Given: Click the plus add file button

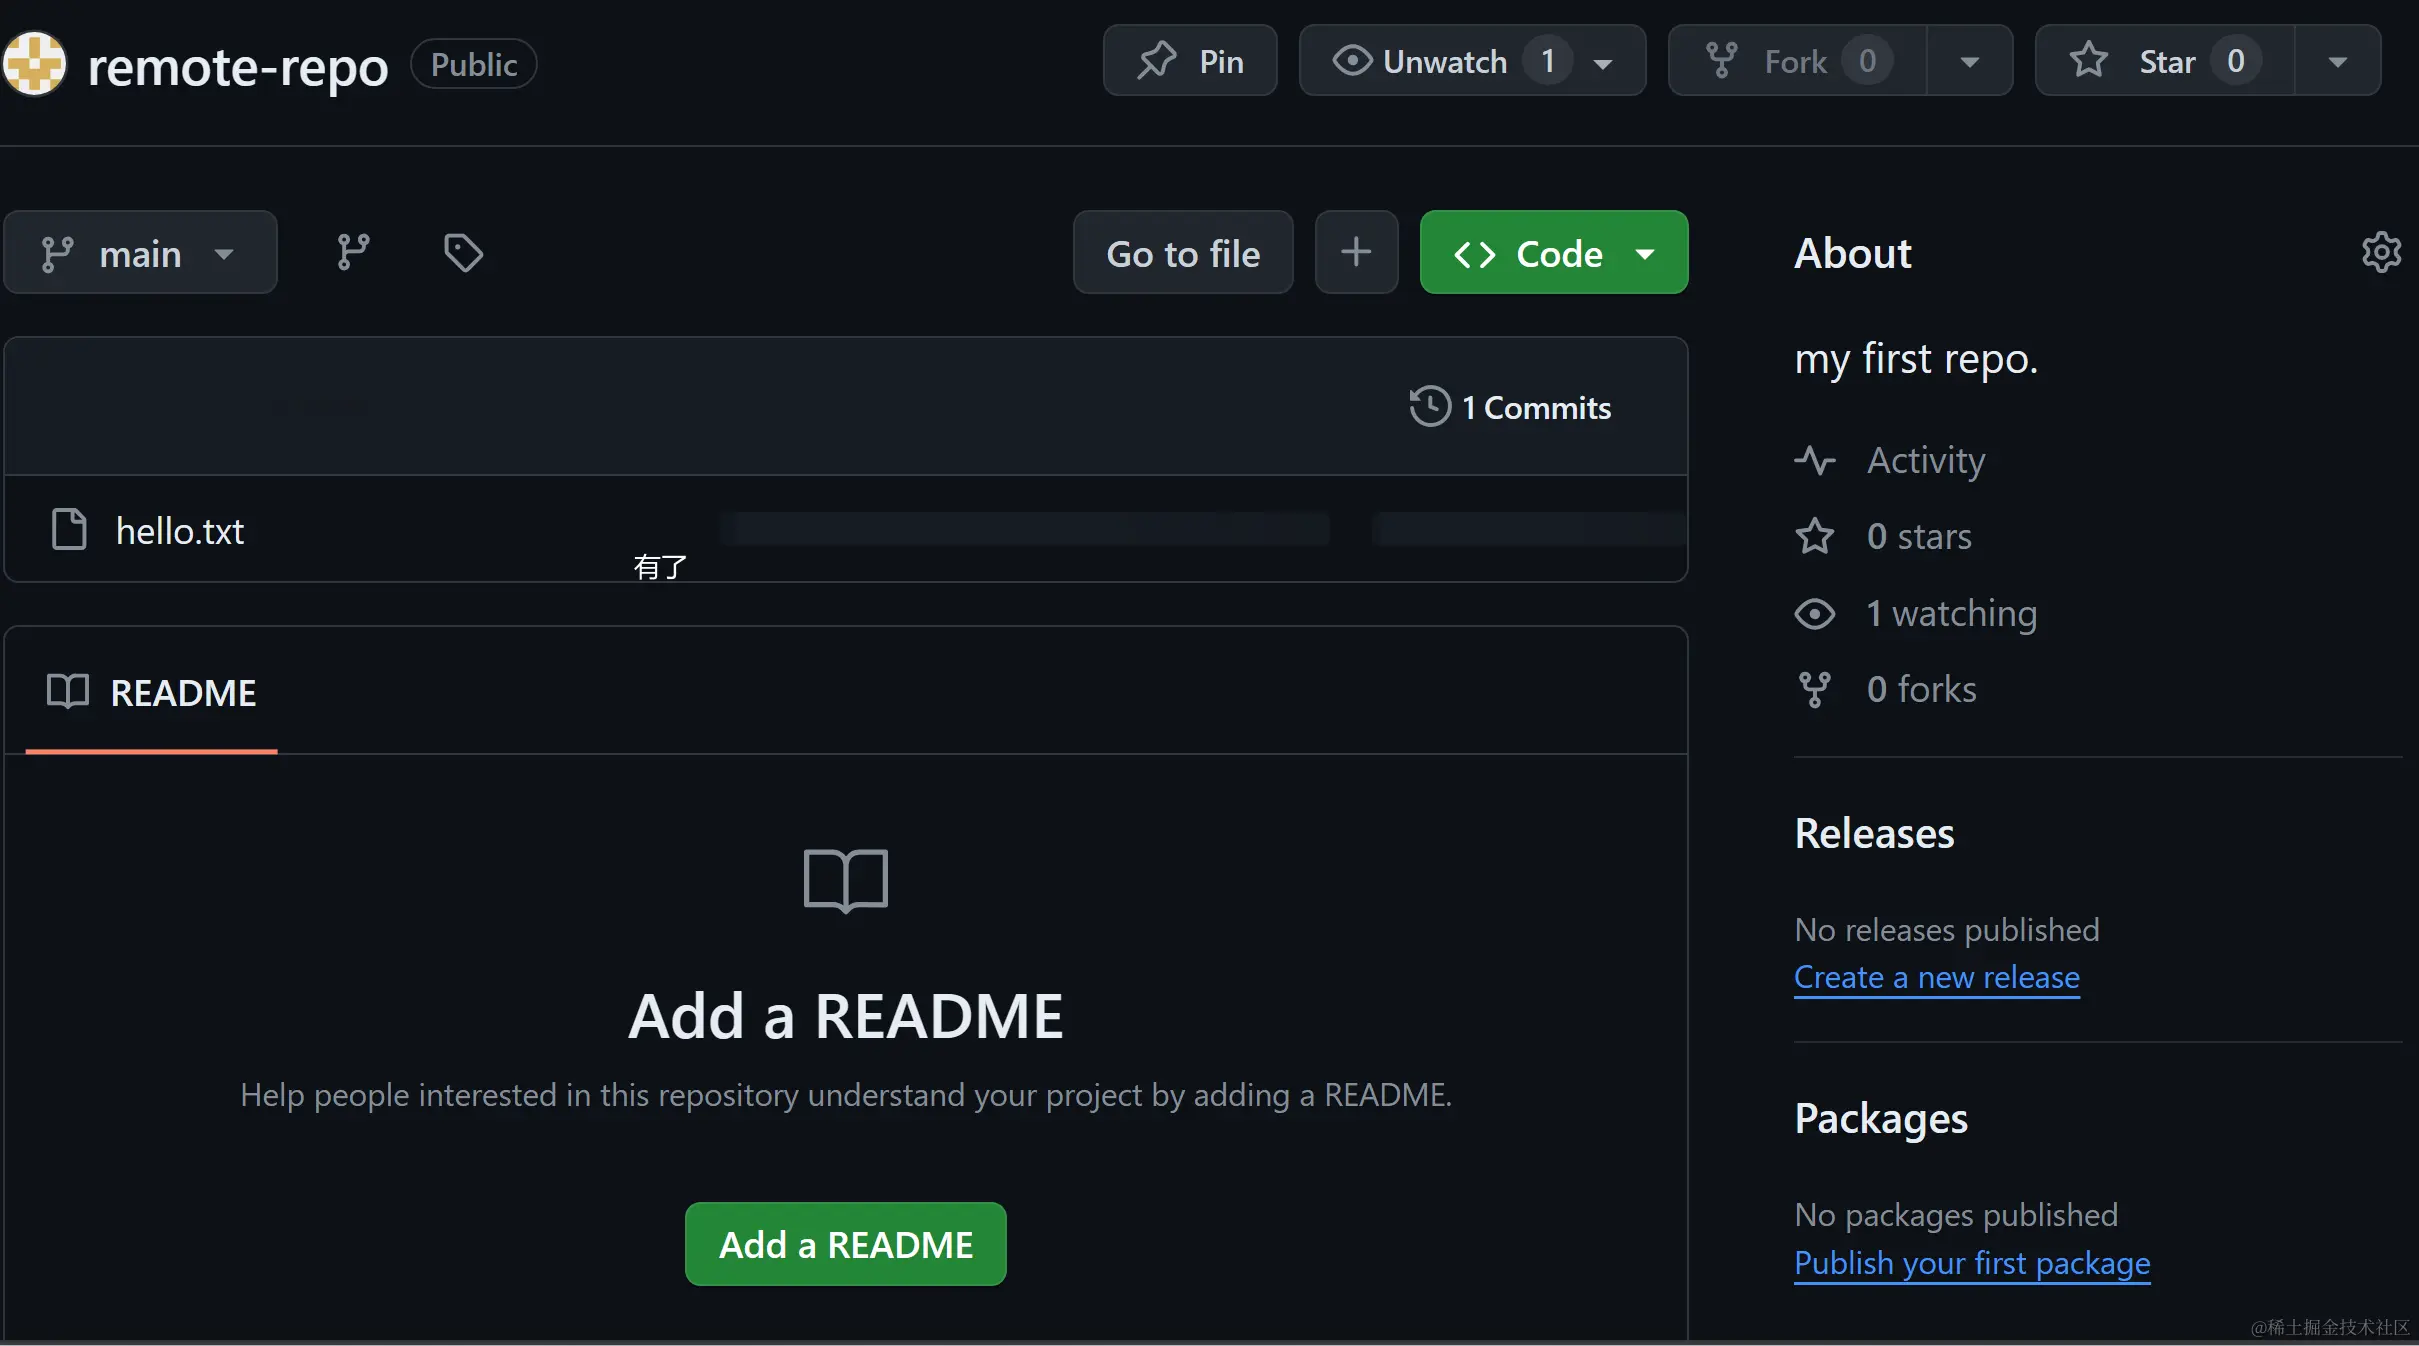Looking at the screenshot, I should tap(1355, 252).
